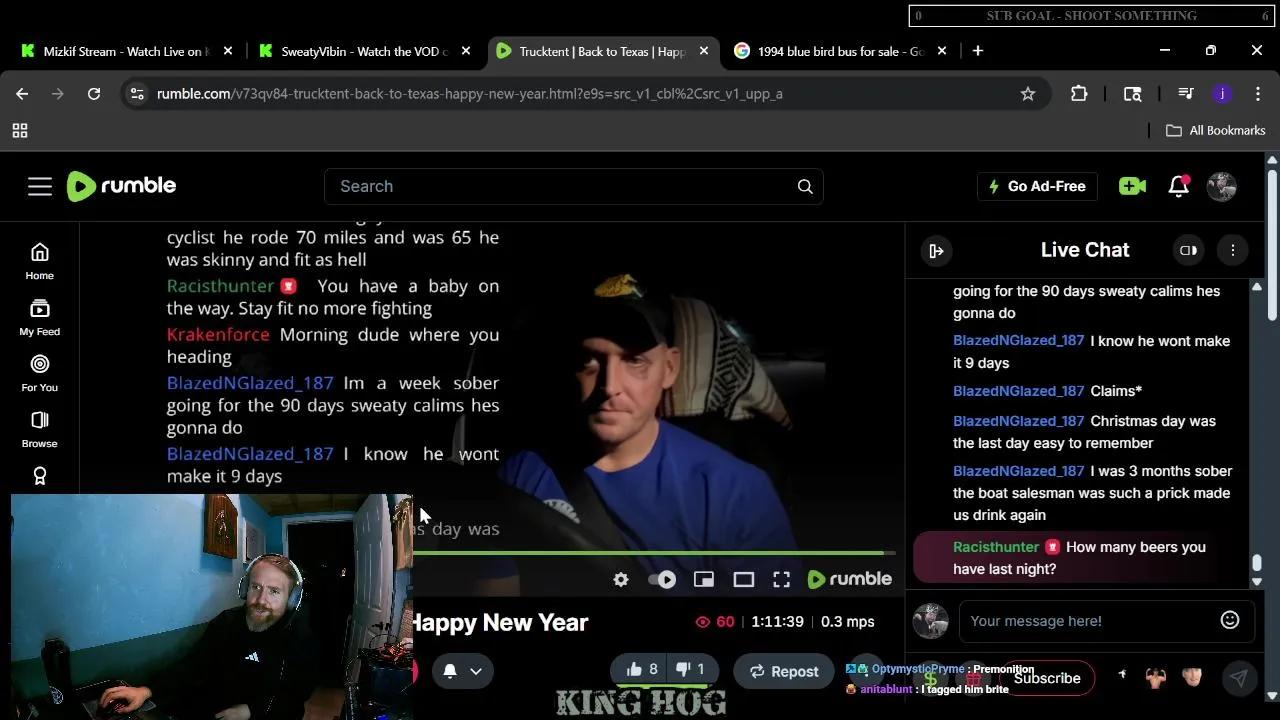Subscribe to the channel
This screenshot has height=720, width=1280.
tap(1046, 678)
